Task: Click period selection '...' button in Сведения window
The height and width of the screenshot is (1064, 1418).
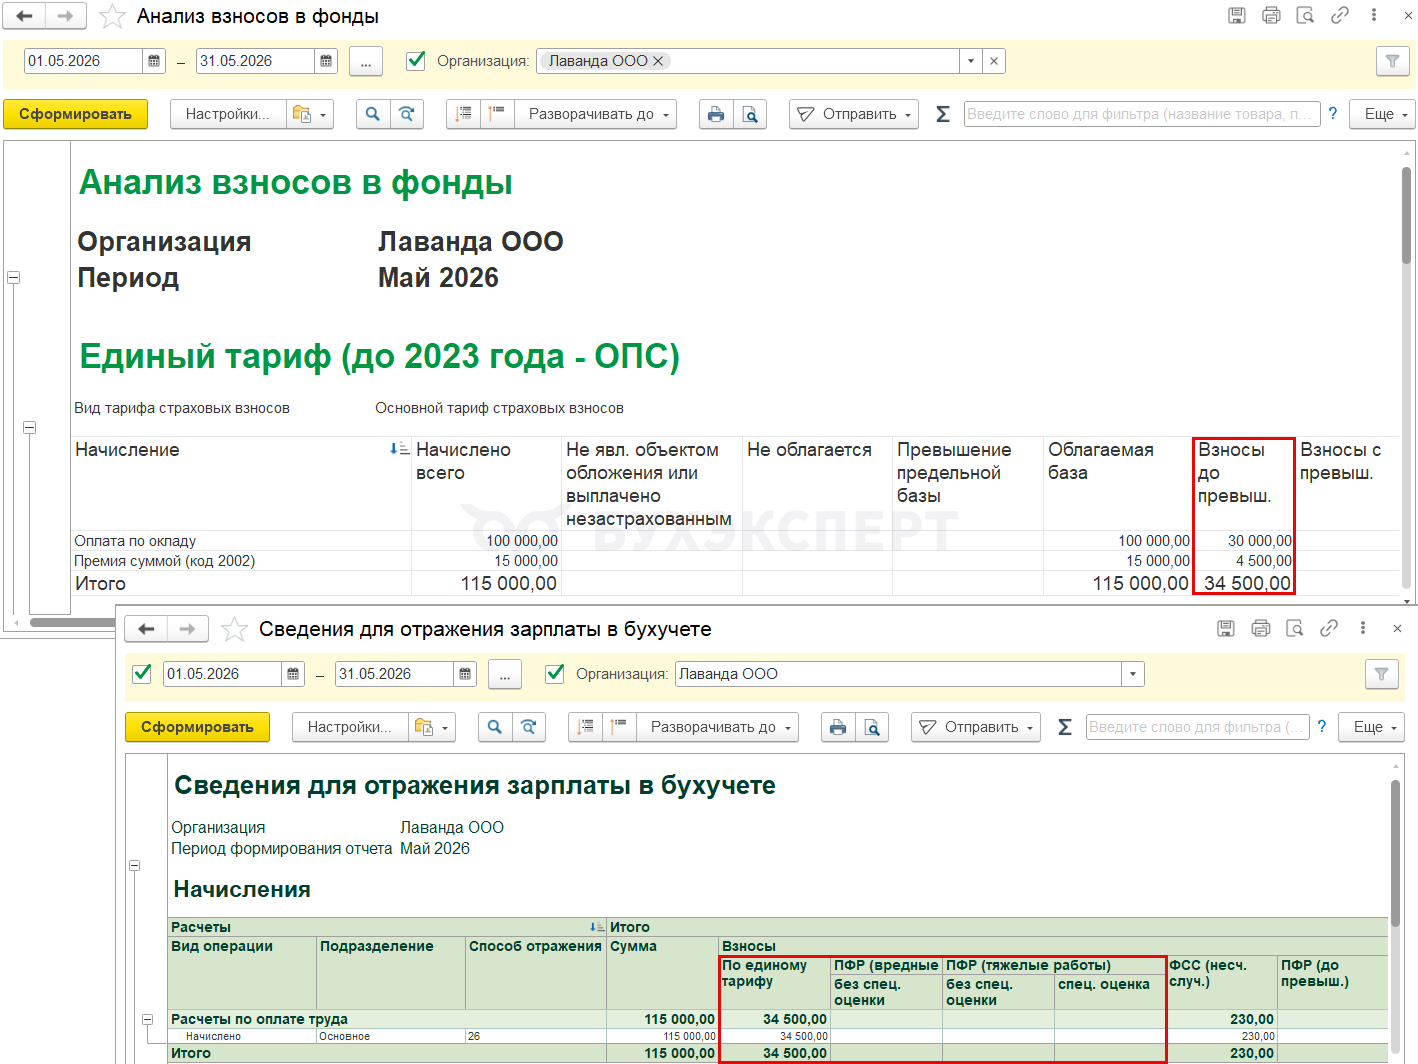Action: click(x=505, y=674)
